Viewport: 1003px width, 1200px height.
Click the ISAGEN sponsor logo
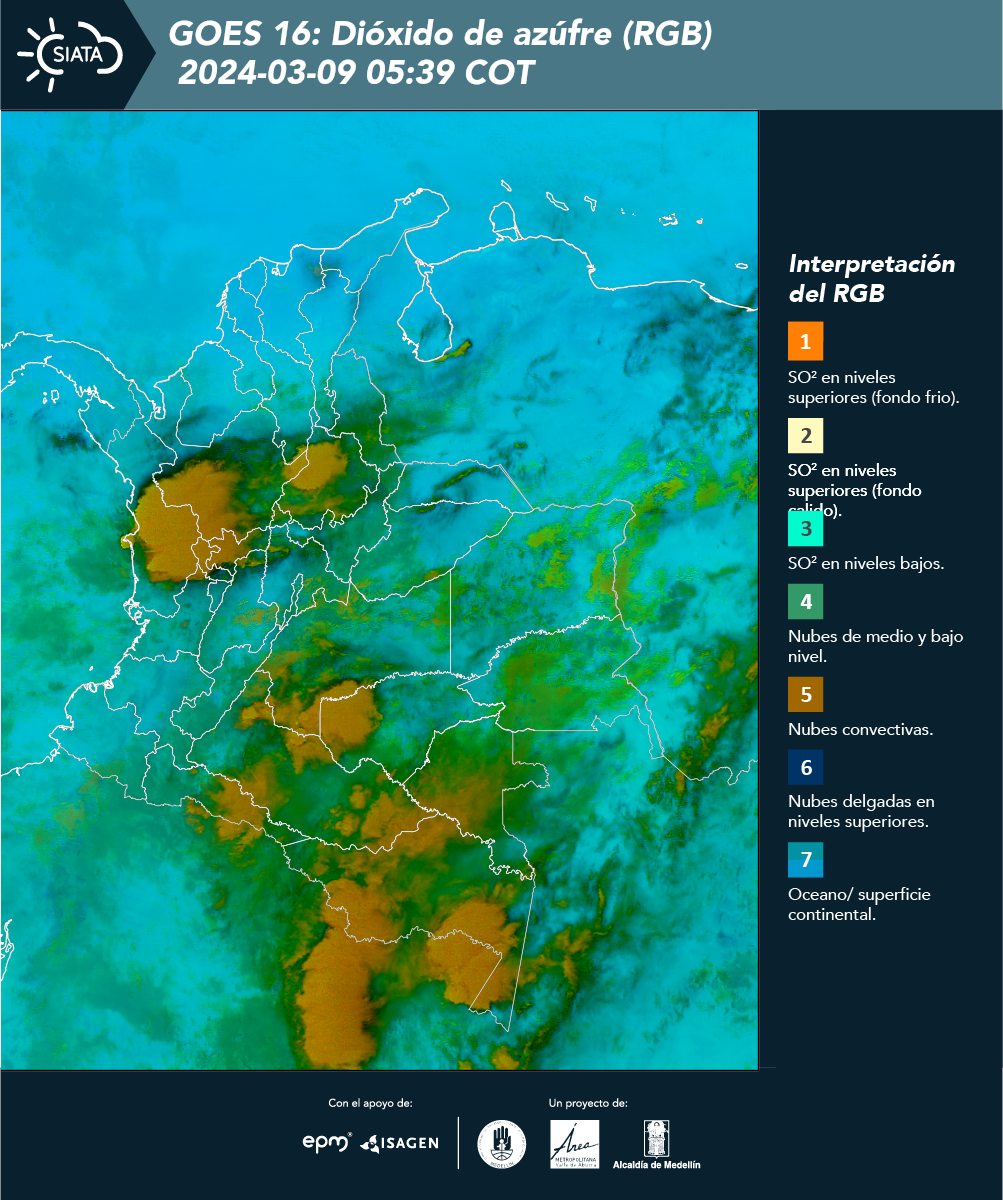coord(400,1143)
